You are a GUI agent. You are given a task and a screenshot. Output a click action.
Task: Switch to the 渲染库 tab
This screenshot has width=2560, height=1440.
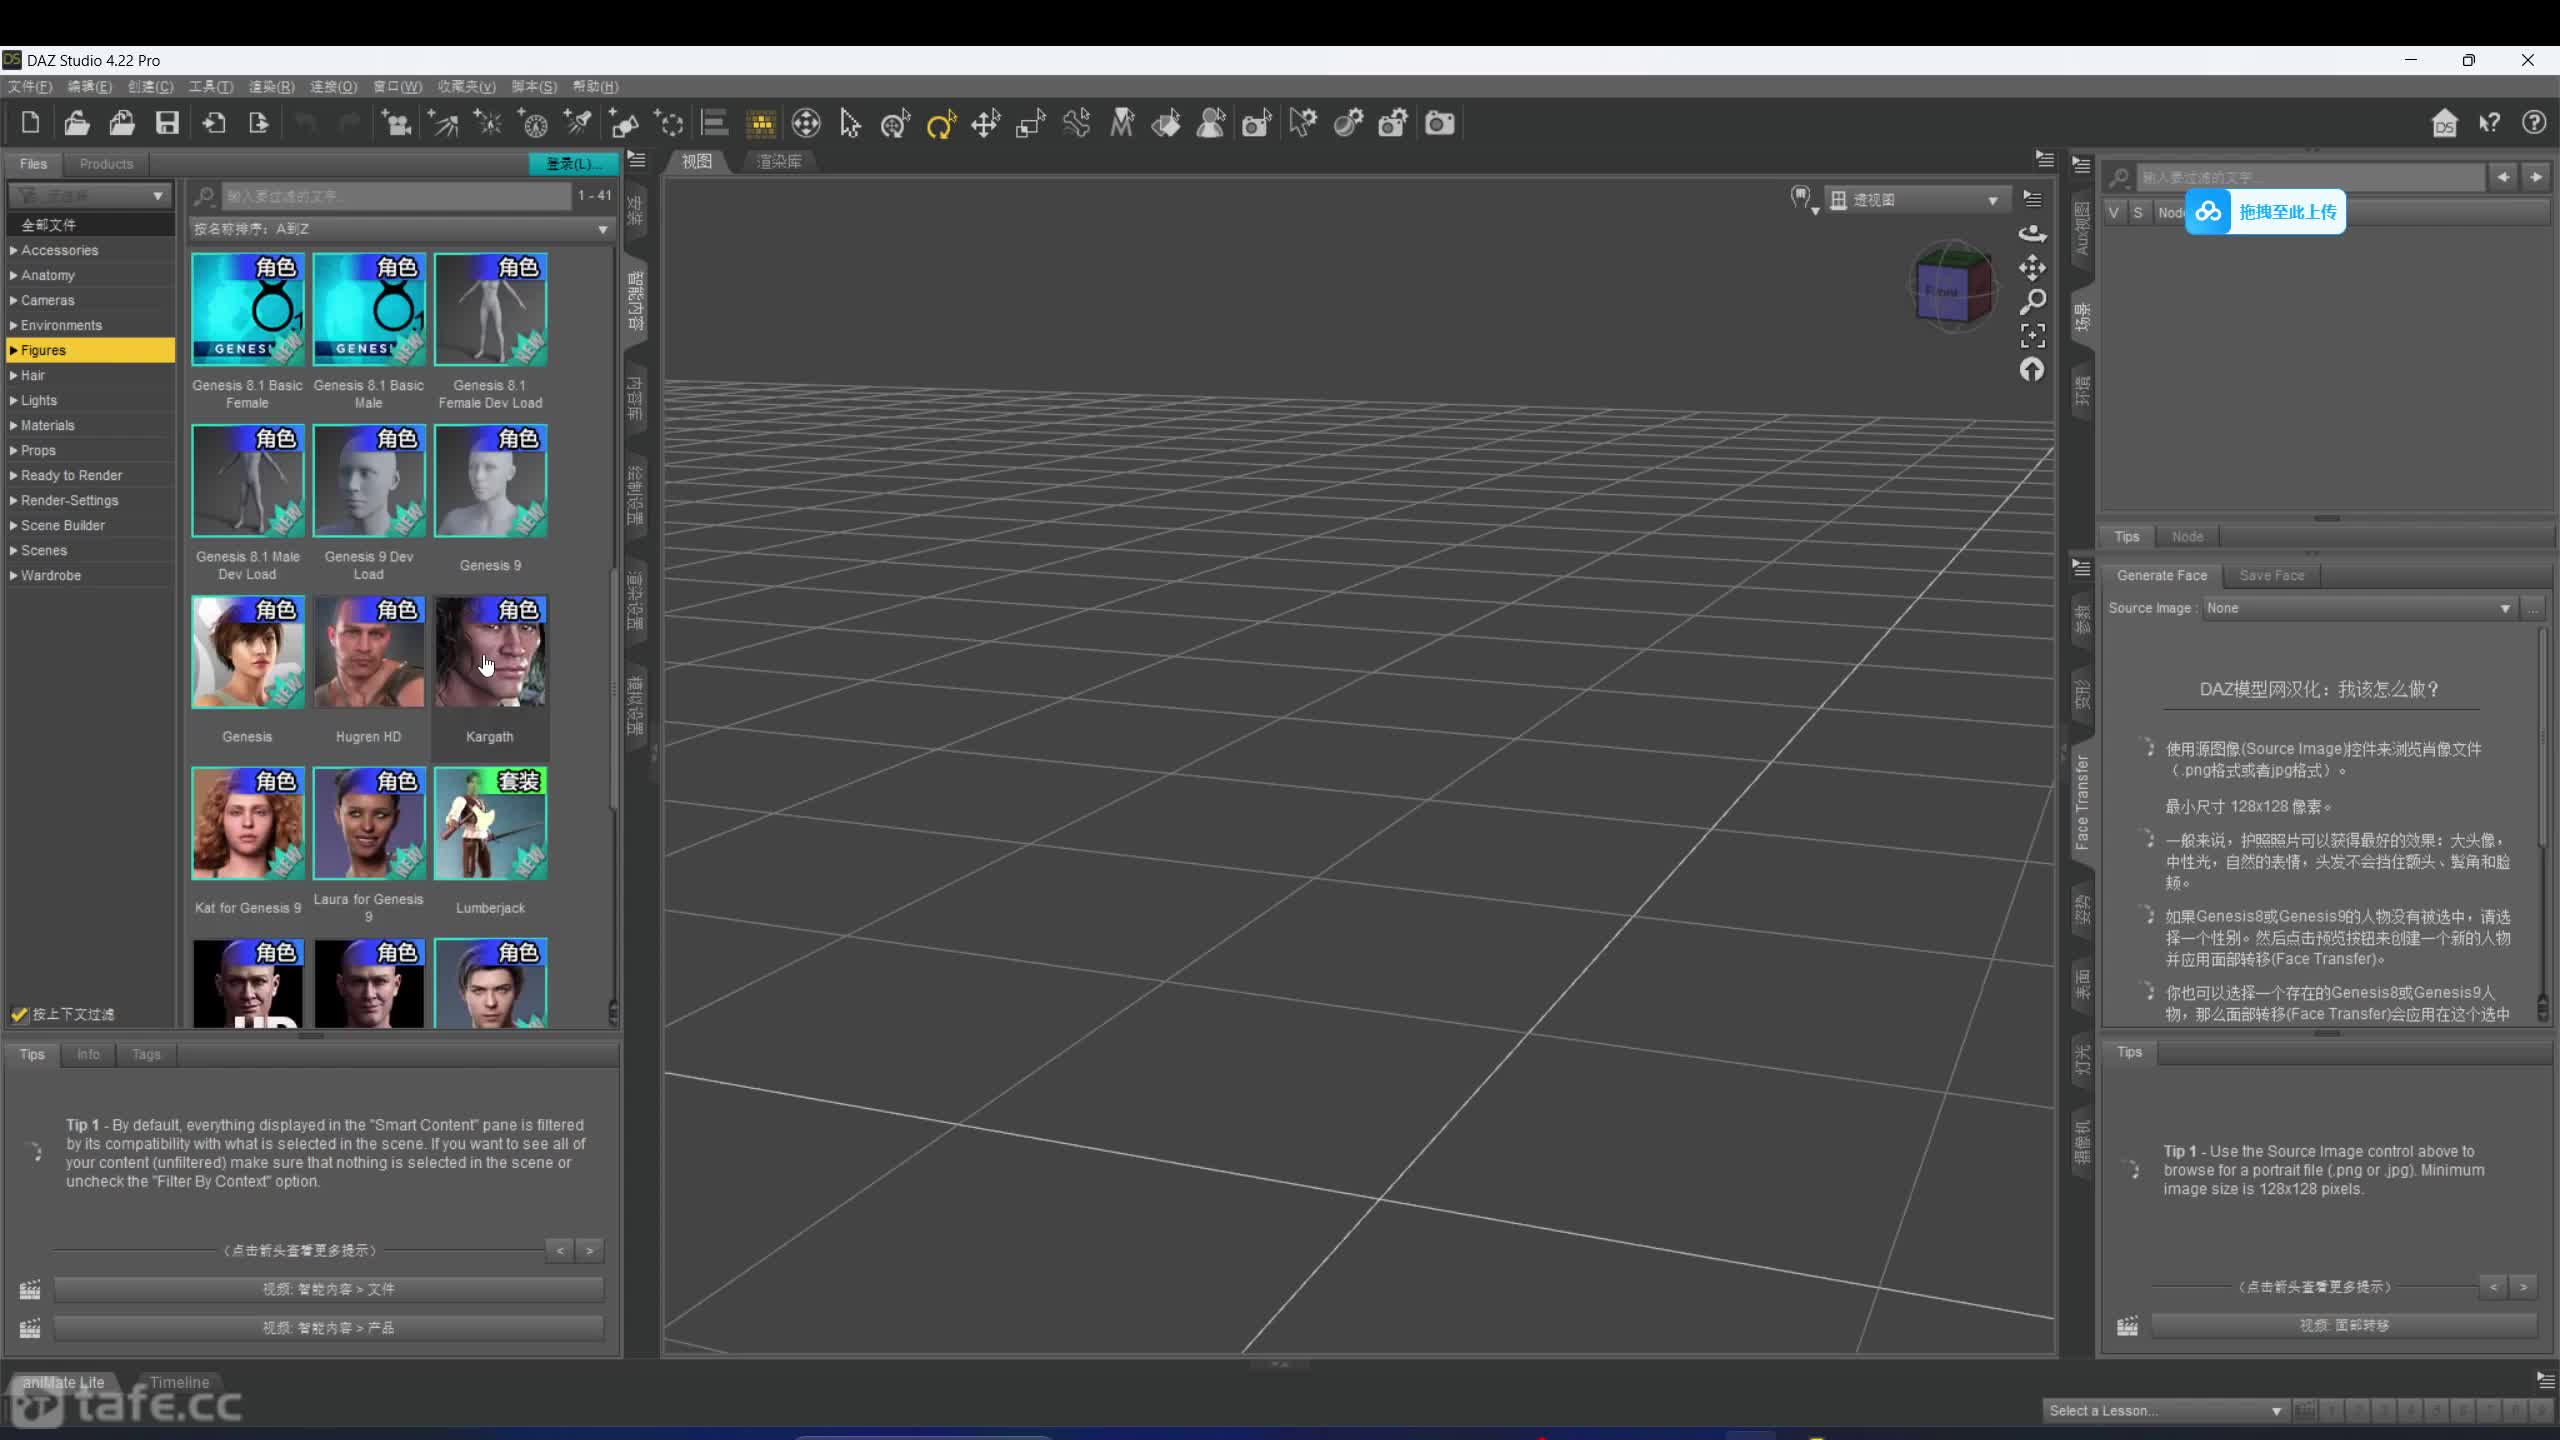[779, 161]
